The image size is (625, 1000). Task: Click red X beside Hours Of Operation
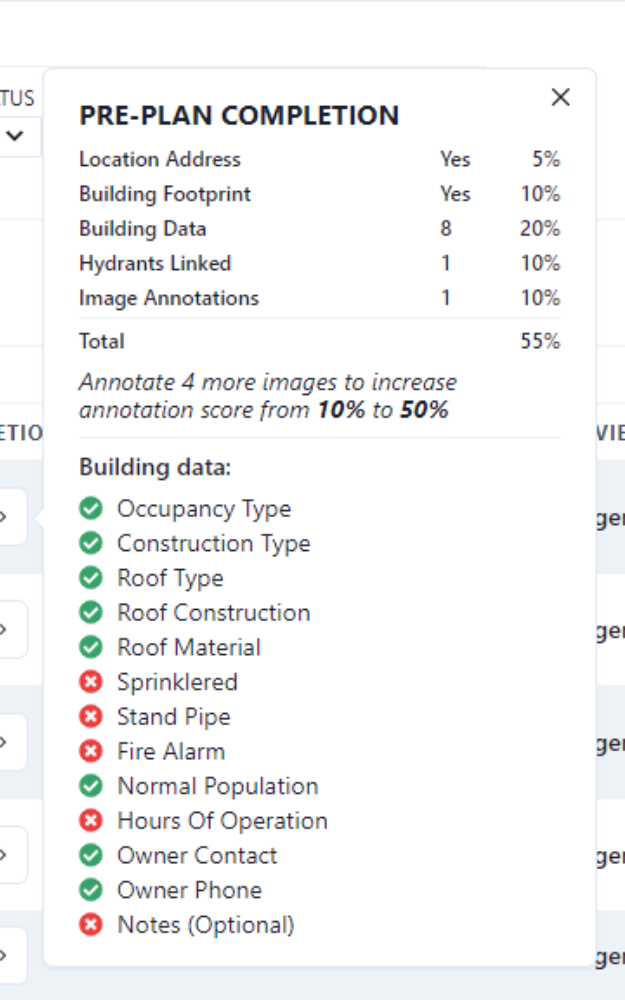91,820
